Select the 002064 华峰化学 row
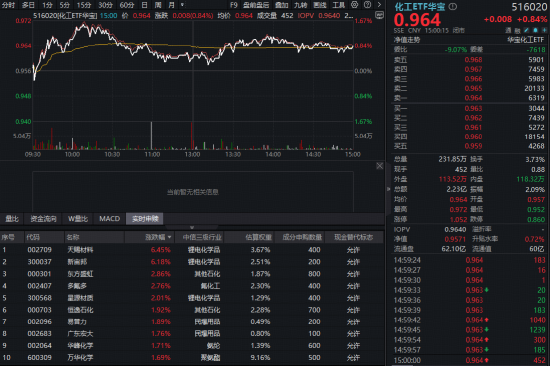This screenshot has height=366, width=550. tap(192, 346)
